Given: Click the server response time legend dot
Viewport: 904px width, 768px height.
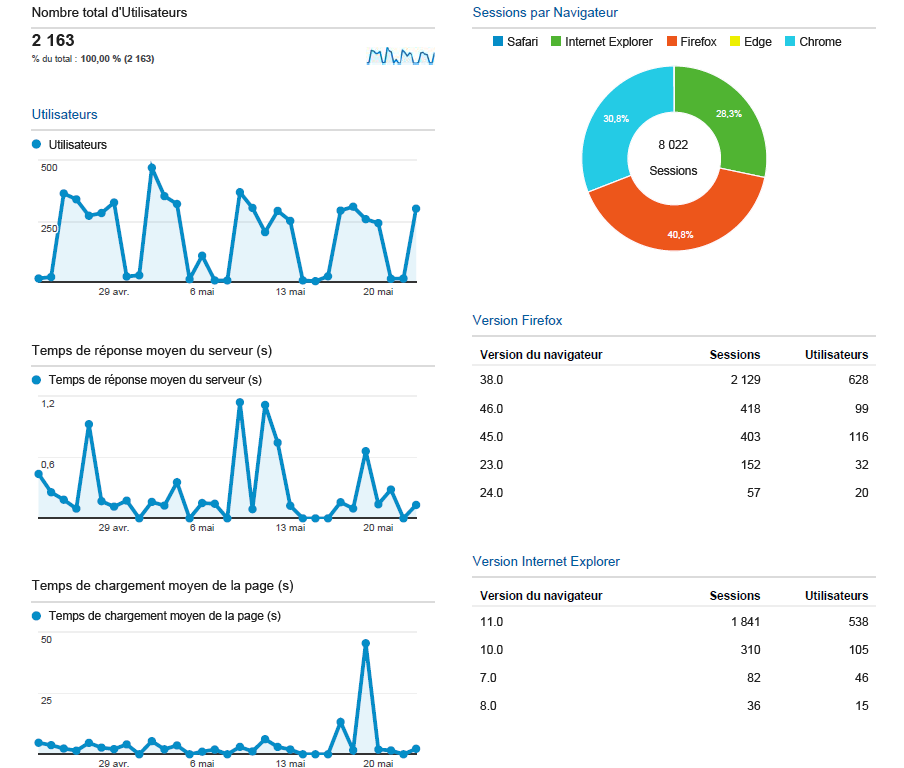Looking at the screenshot, I should 37,380.
